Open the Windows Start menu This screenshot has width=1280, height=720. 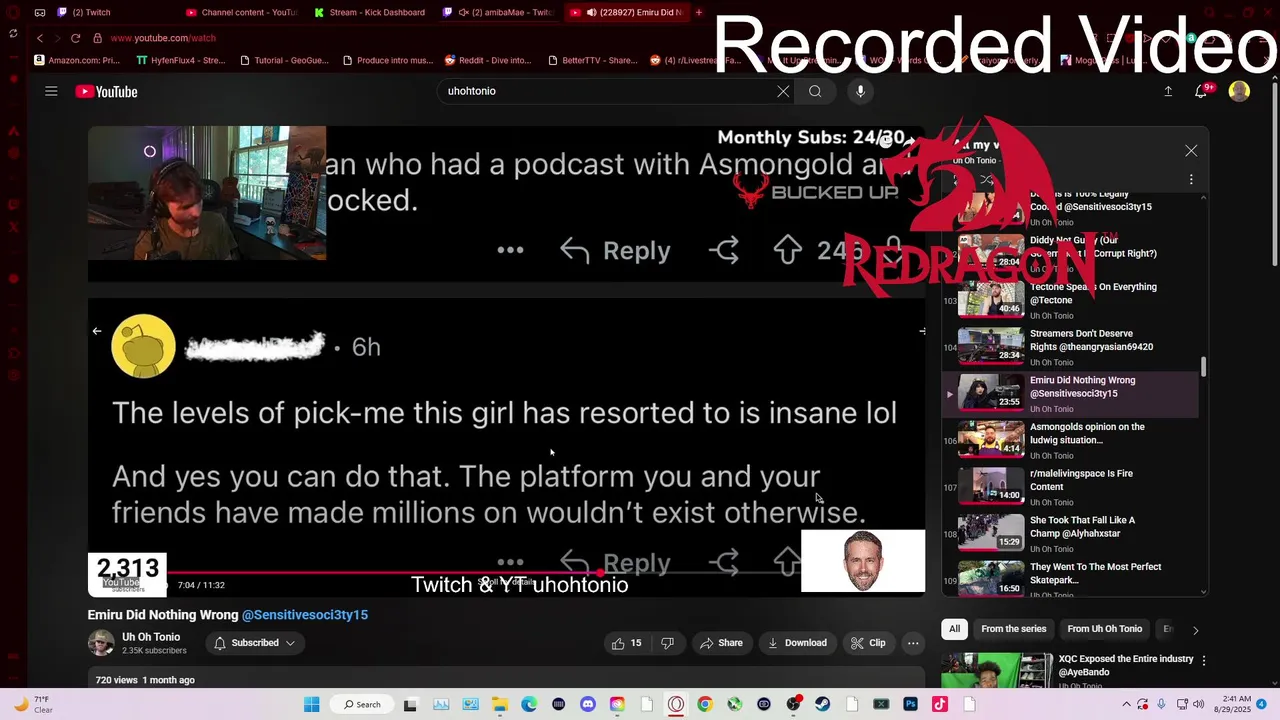point(311,704)
